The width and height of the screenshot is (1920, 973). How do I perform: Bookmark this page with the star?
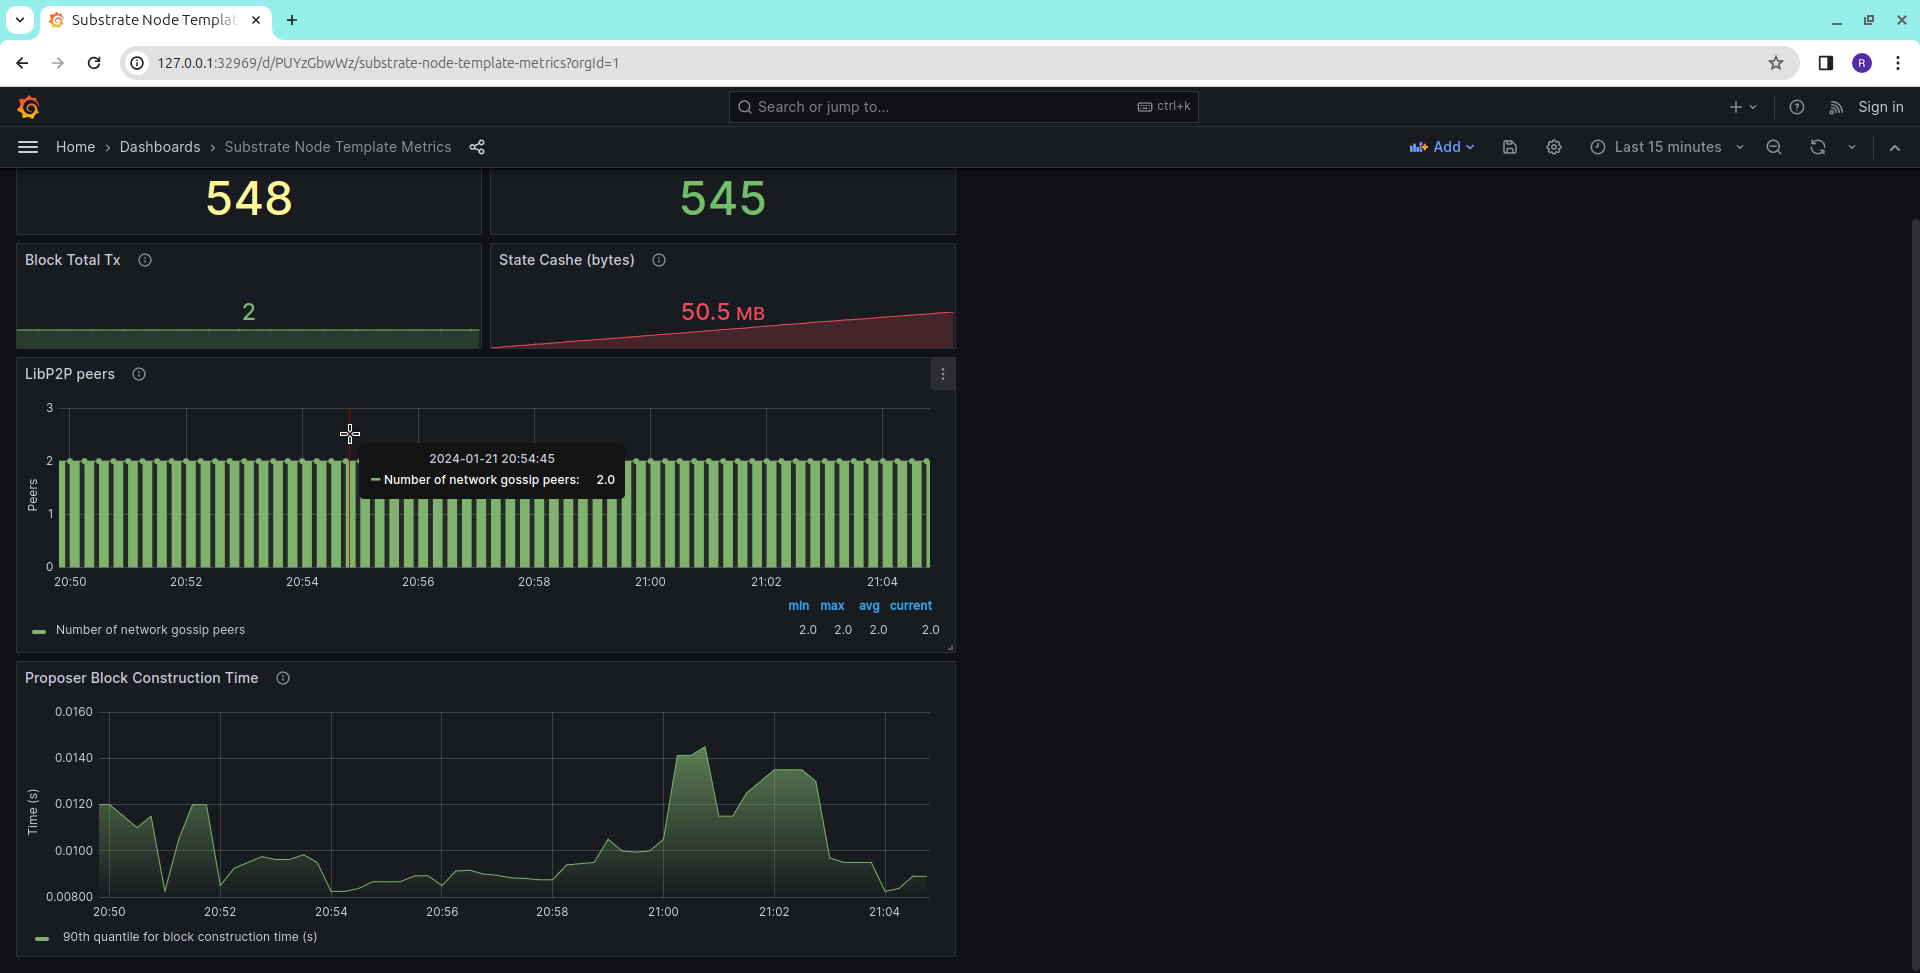[1776, 63]
